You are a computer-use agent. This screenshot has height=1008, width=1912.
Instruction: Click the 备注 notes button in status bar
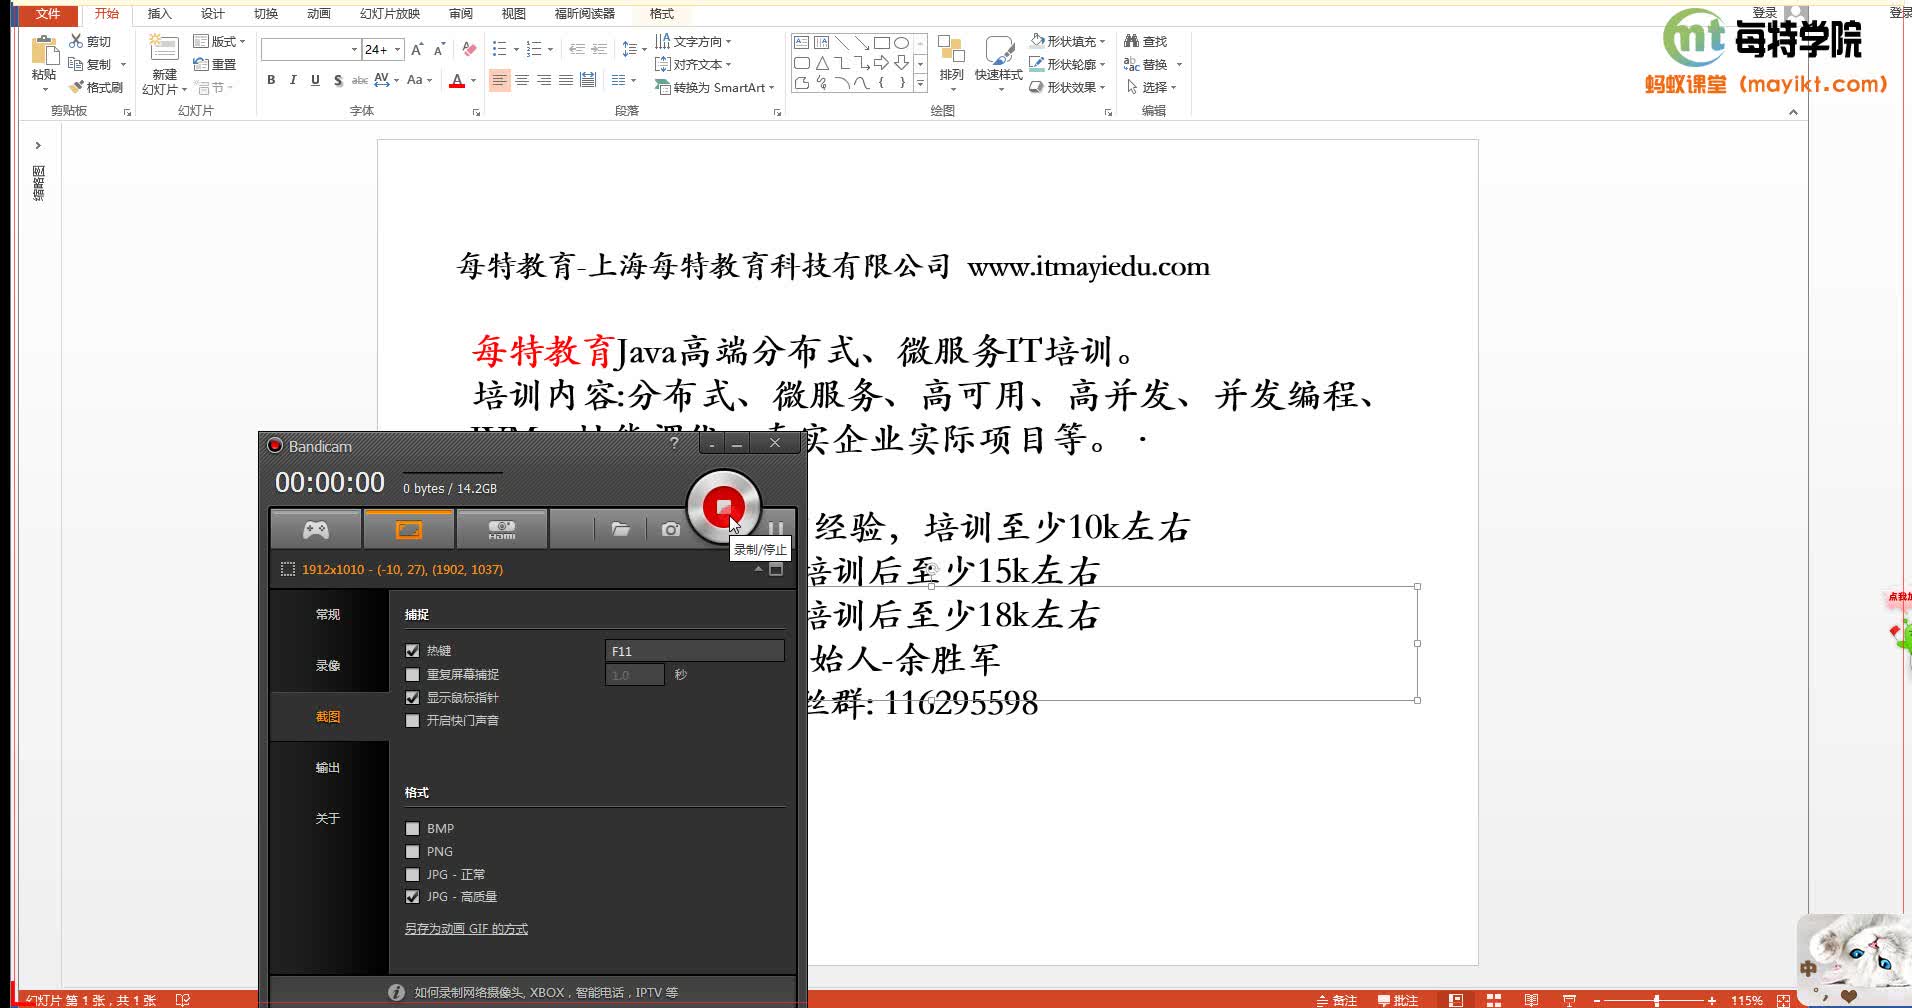pyautogui.click(x=1337, y=1000)
